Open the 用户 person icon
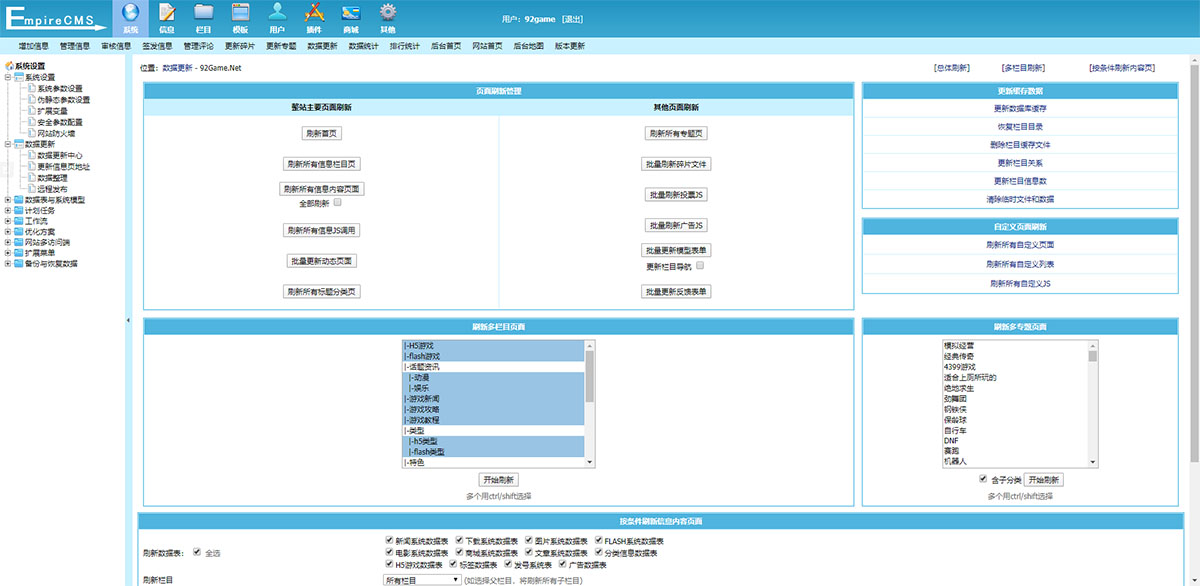1200x586 pixels. pyautogui.click(x=277, y=13)
